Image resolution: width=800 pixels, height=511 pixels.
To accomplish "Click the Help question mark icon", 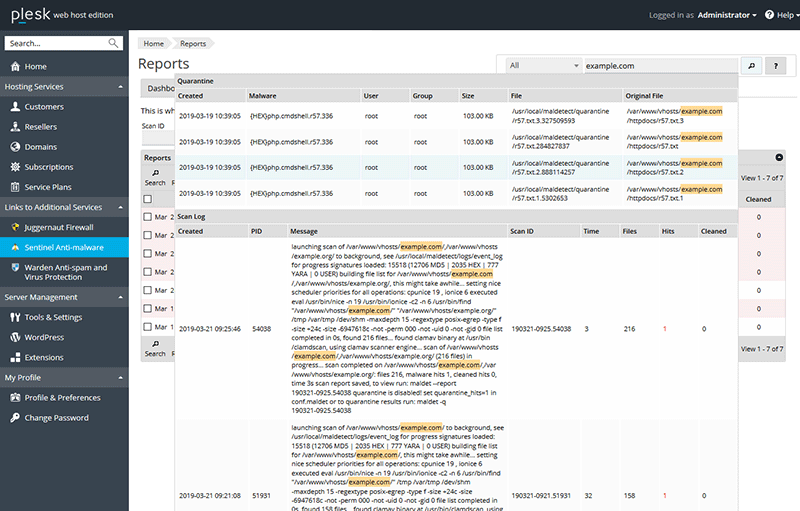I will [769, 15].
